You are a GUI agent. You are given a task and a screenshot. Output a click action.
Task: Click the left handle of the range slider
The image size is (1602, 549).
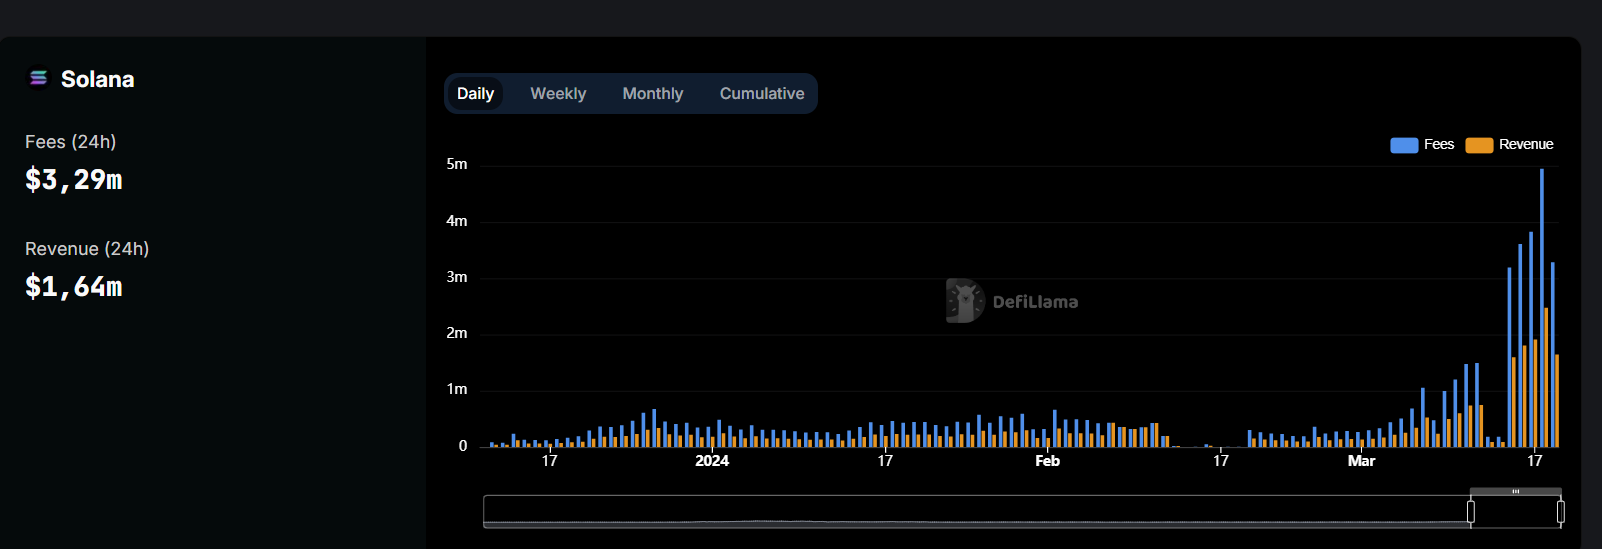[x=1470, y=512]
